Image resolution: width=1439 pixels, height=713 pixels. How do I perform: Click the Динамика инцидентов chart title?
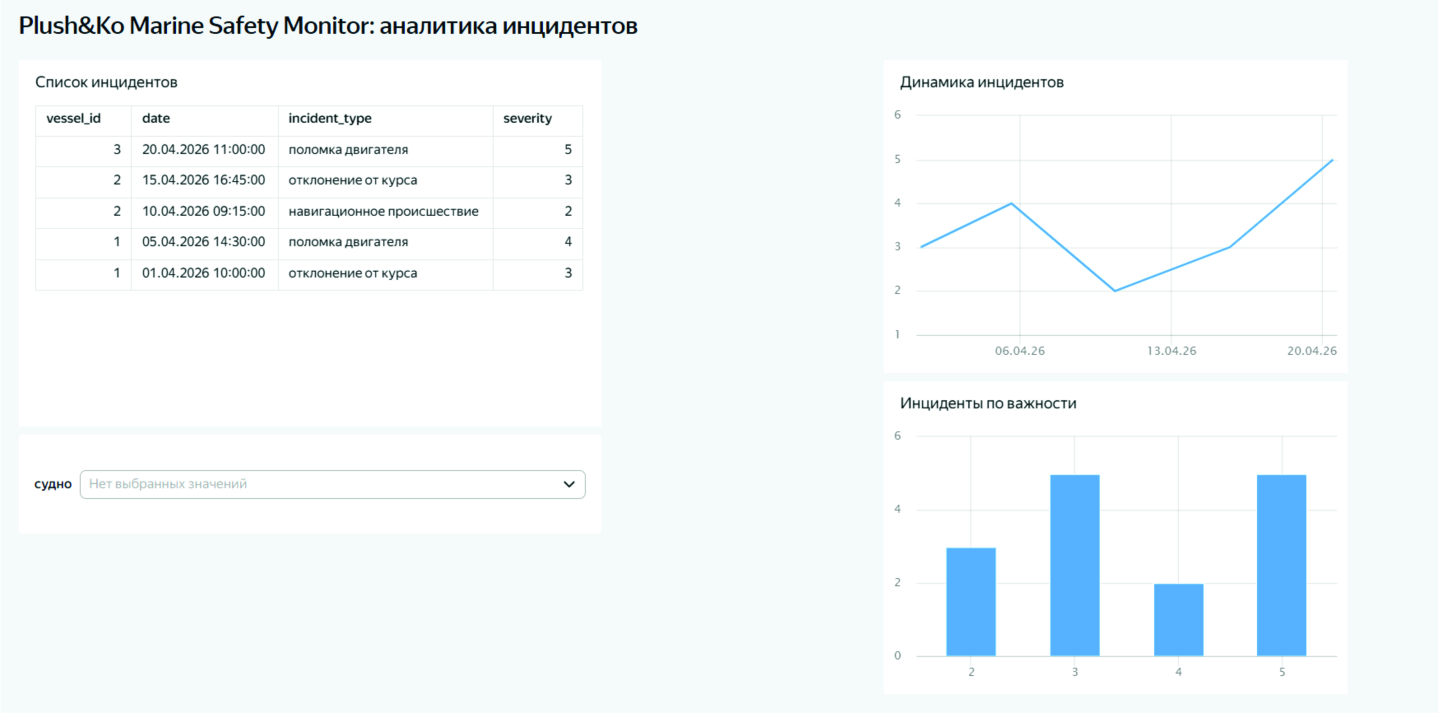tap(982, 82)
